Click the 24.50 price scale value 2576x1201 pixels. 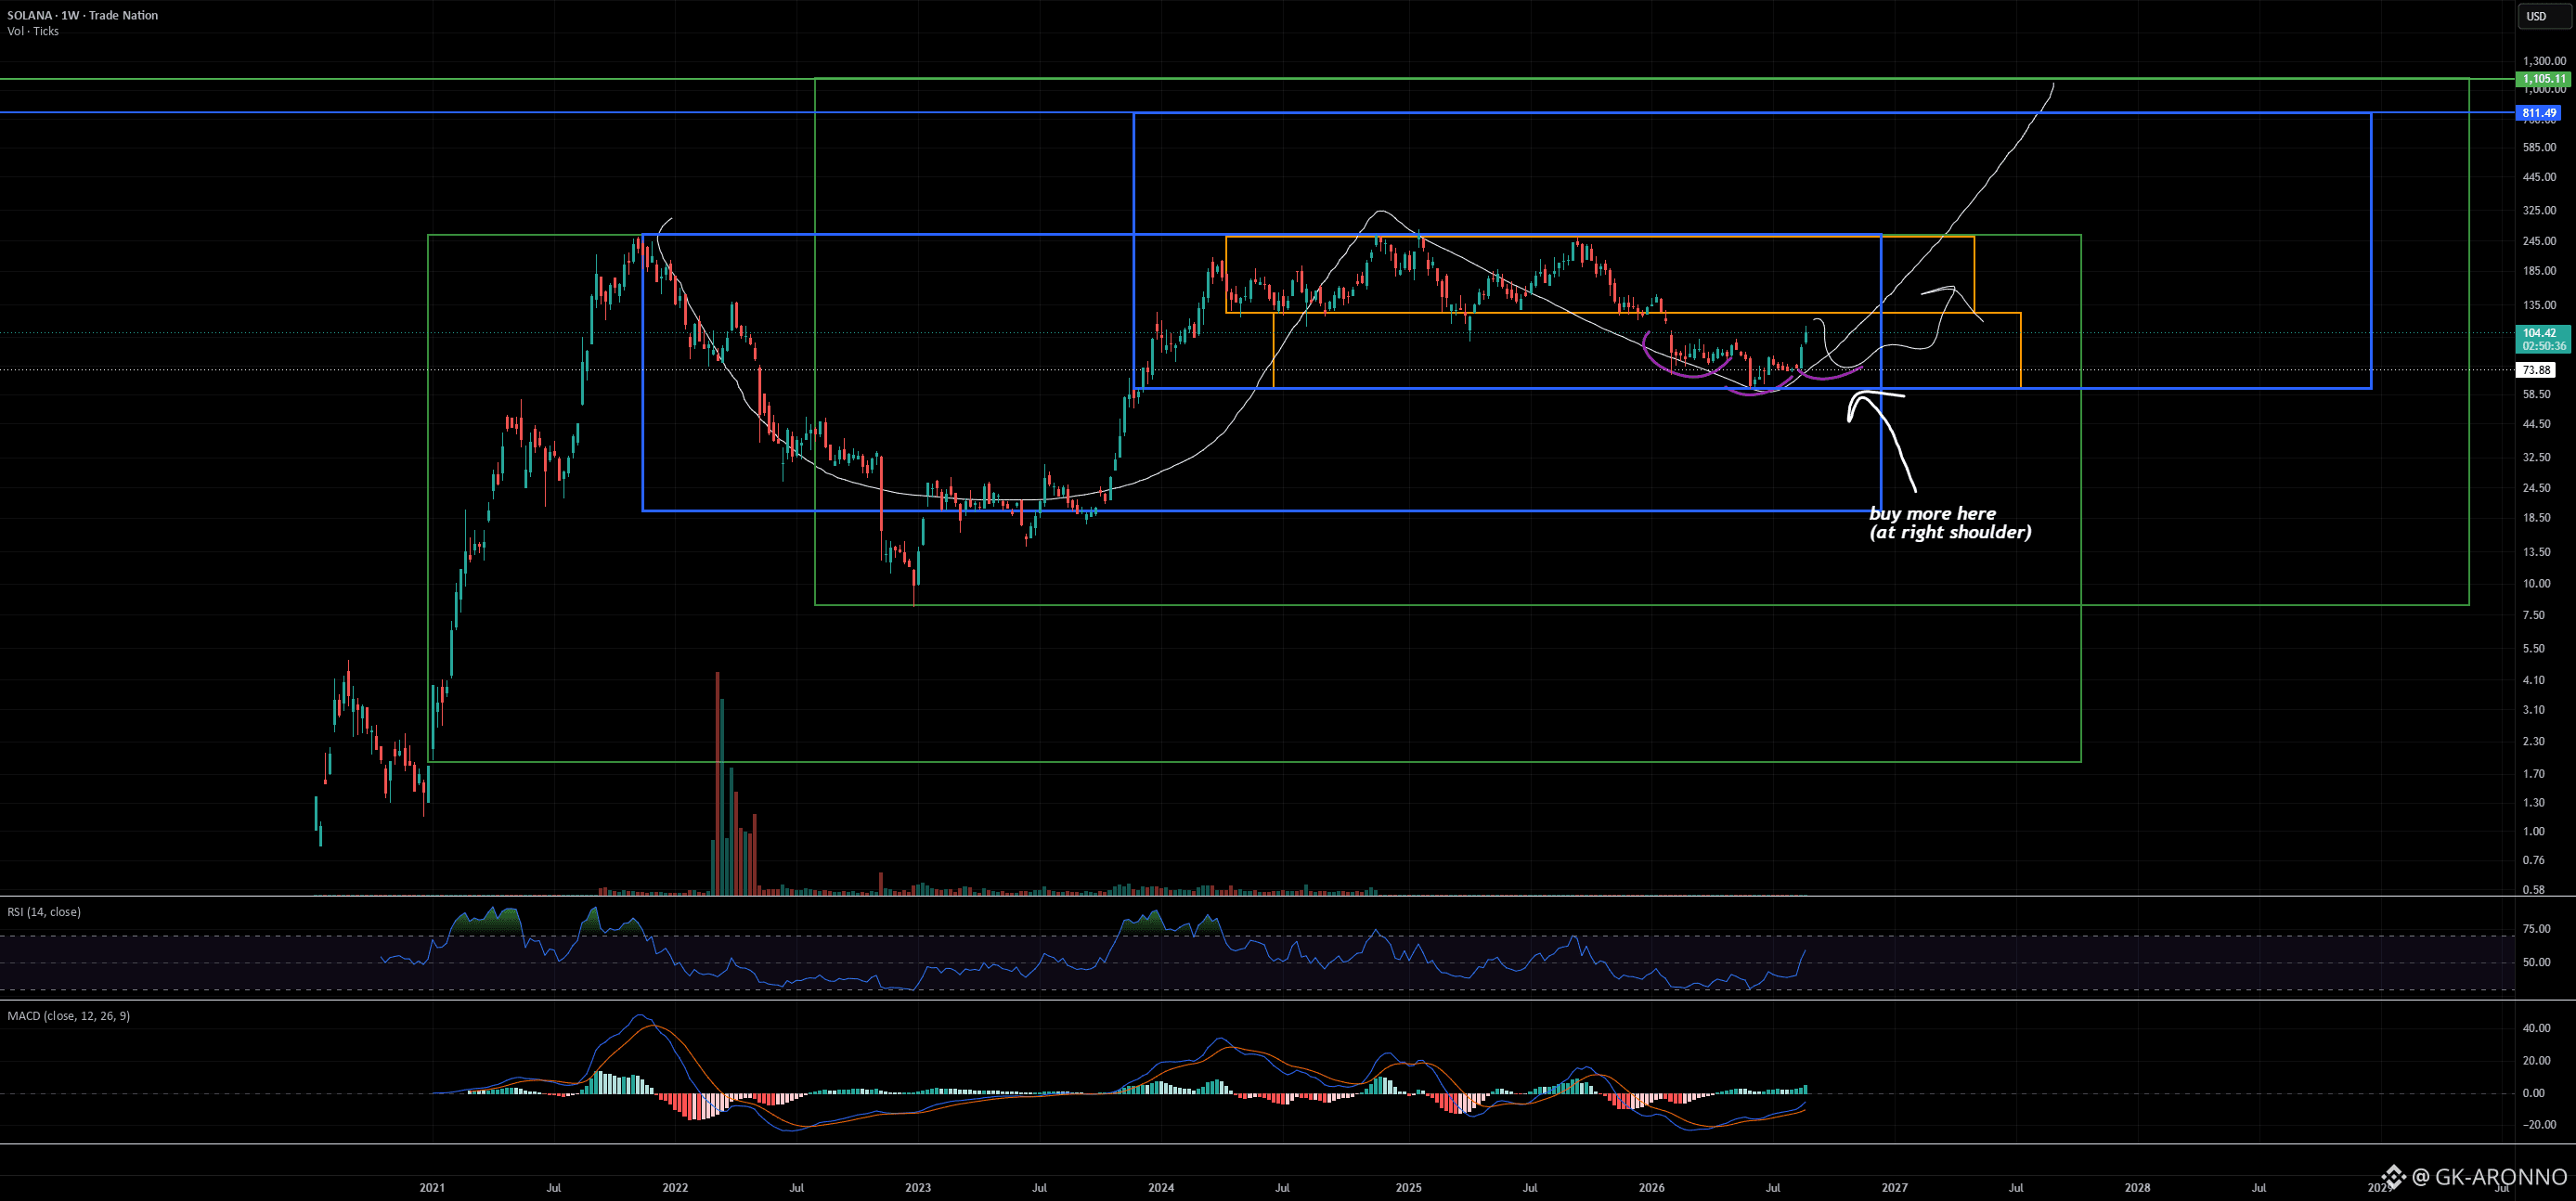2536,488
